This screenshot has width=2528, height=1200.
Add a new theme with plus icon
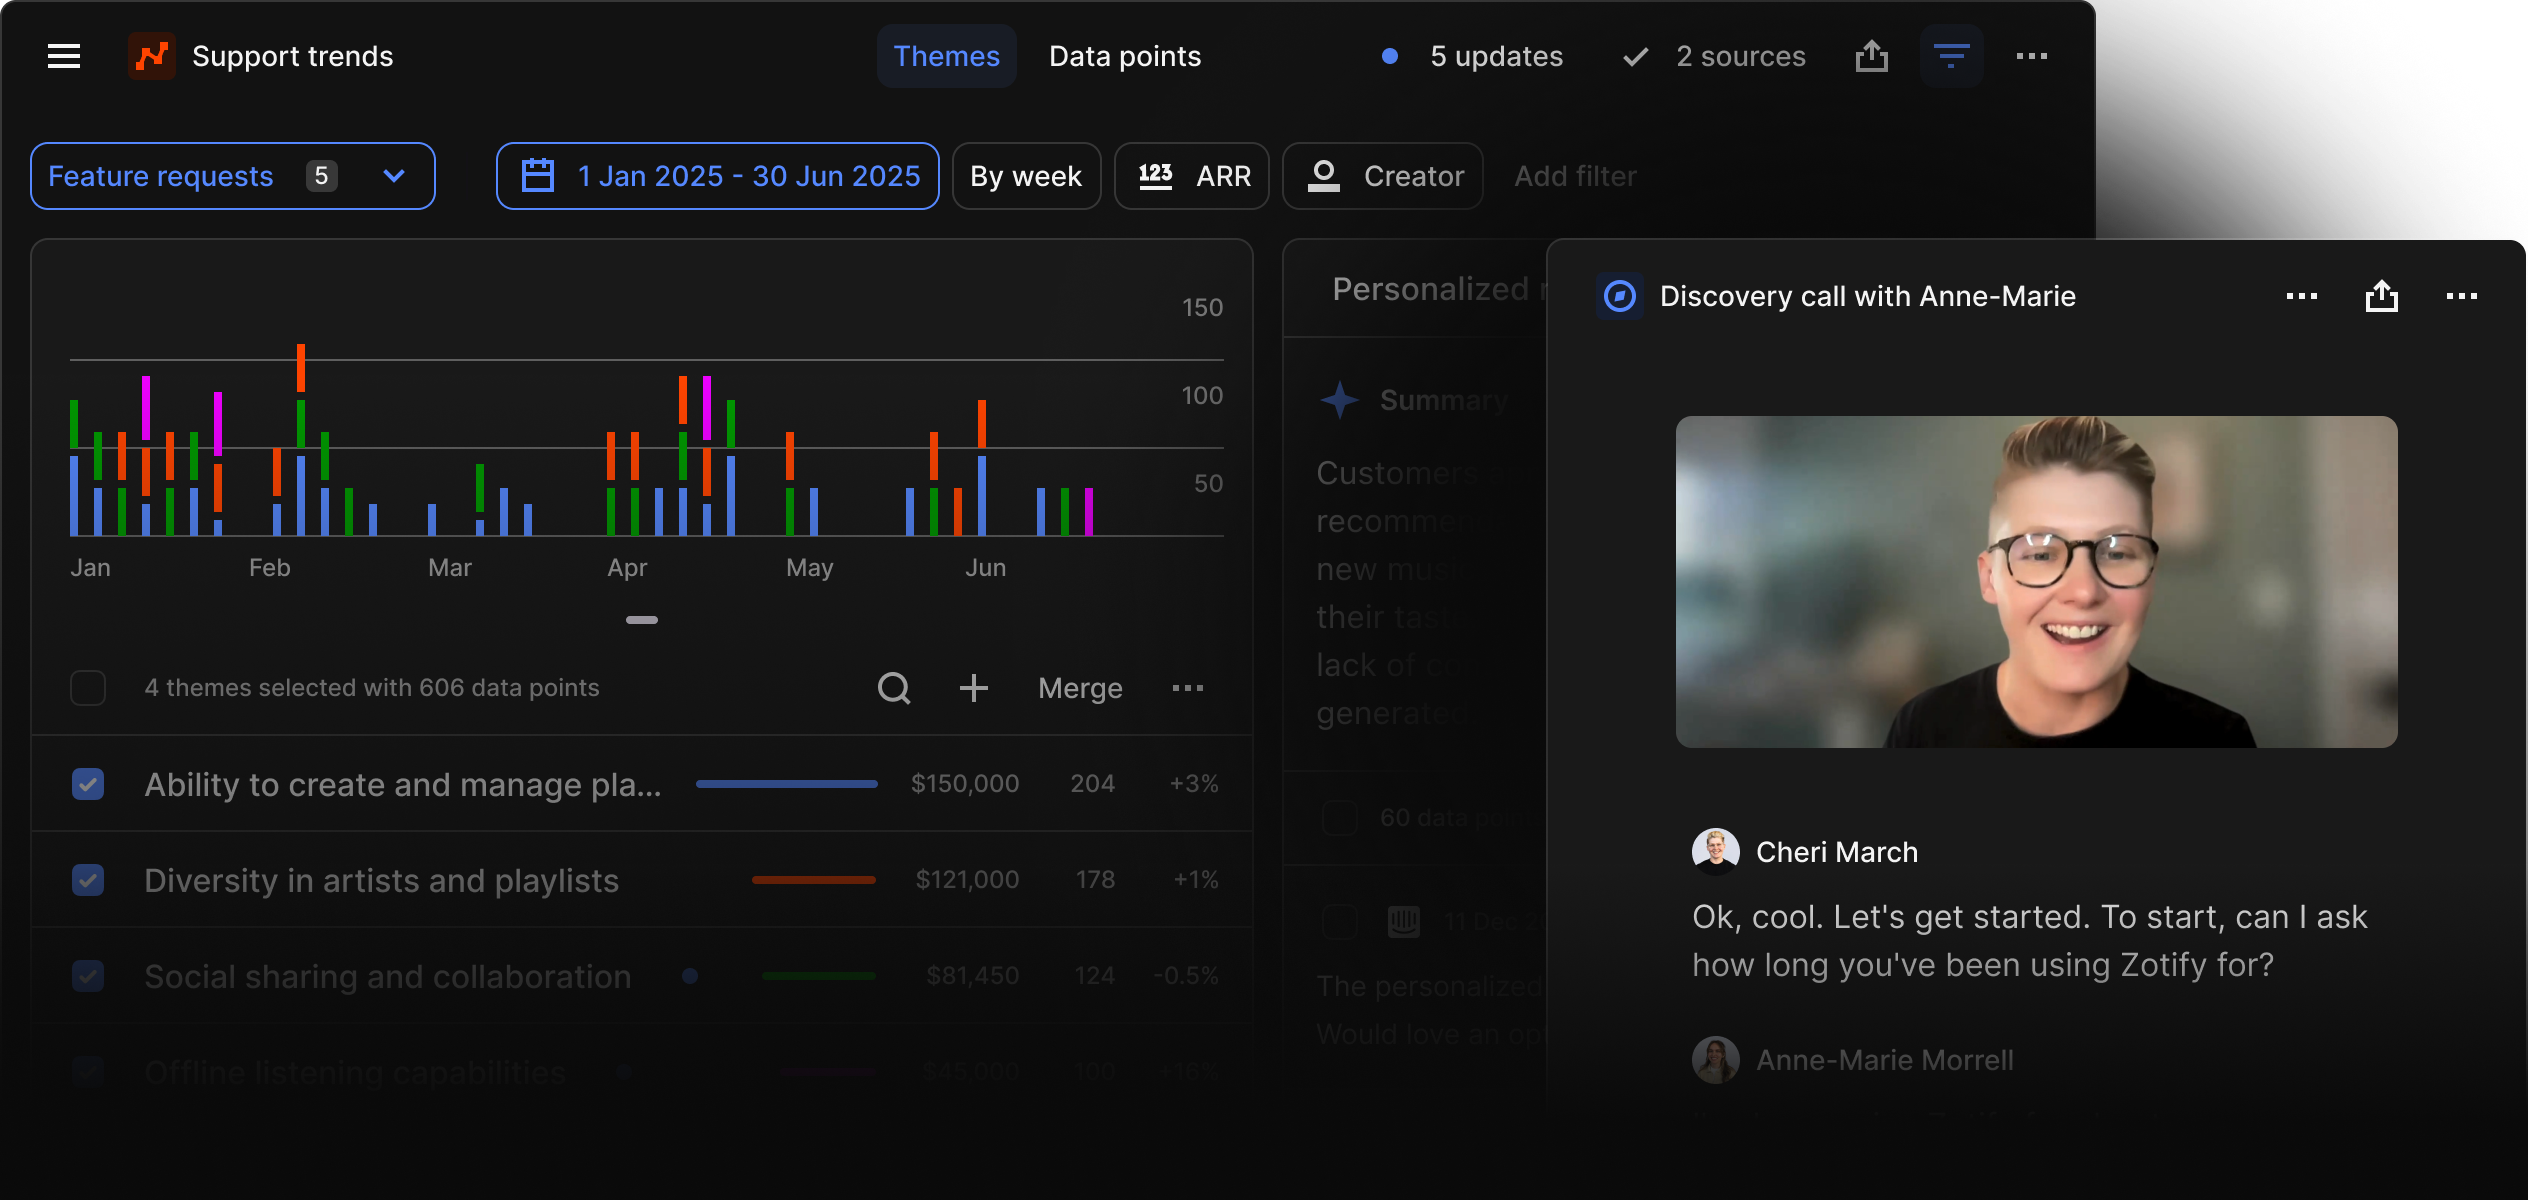tap(973, 688)
